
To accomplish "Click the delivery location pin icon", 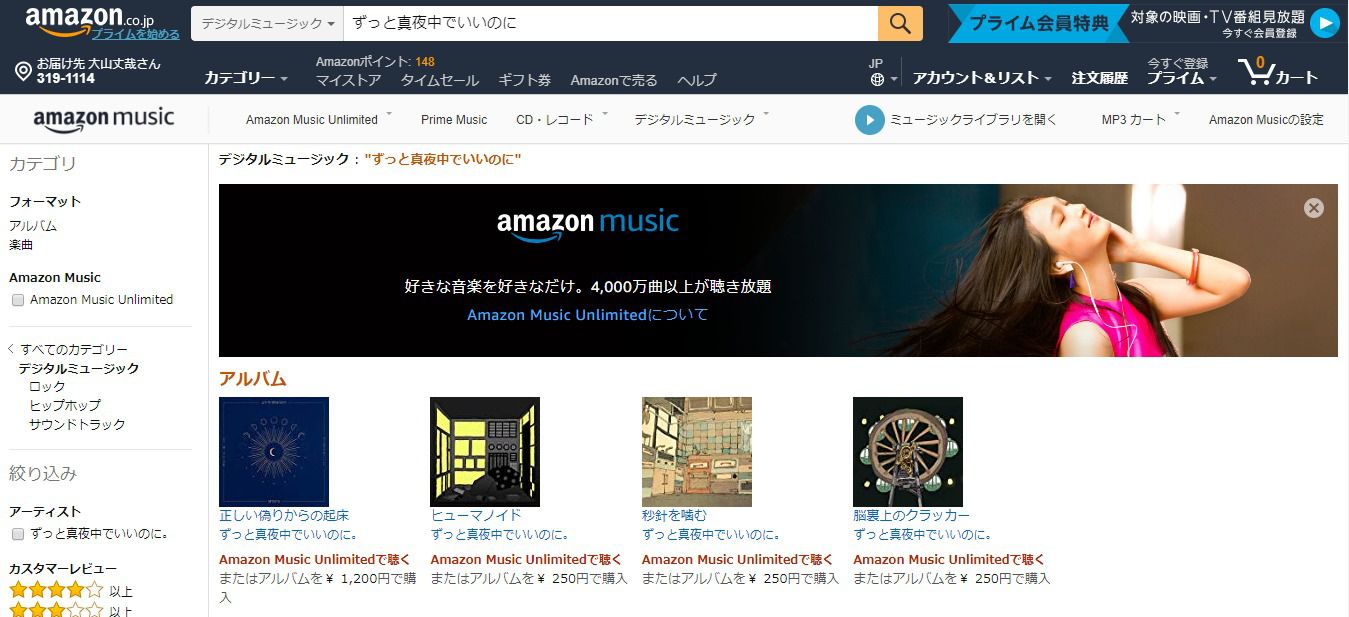I will (23, 71).
